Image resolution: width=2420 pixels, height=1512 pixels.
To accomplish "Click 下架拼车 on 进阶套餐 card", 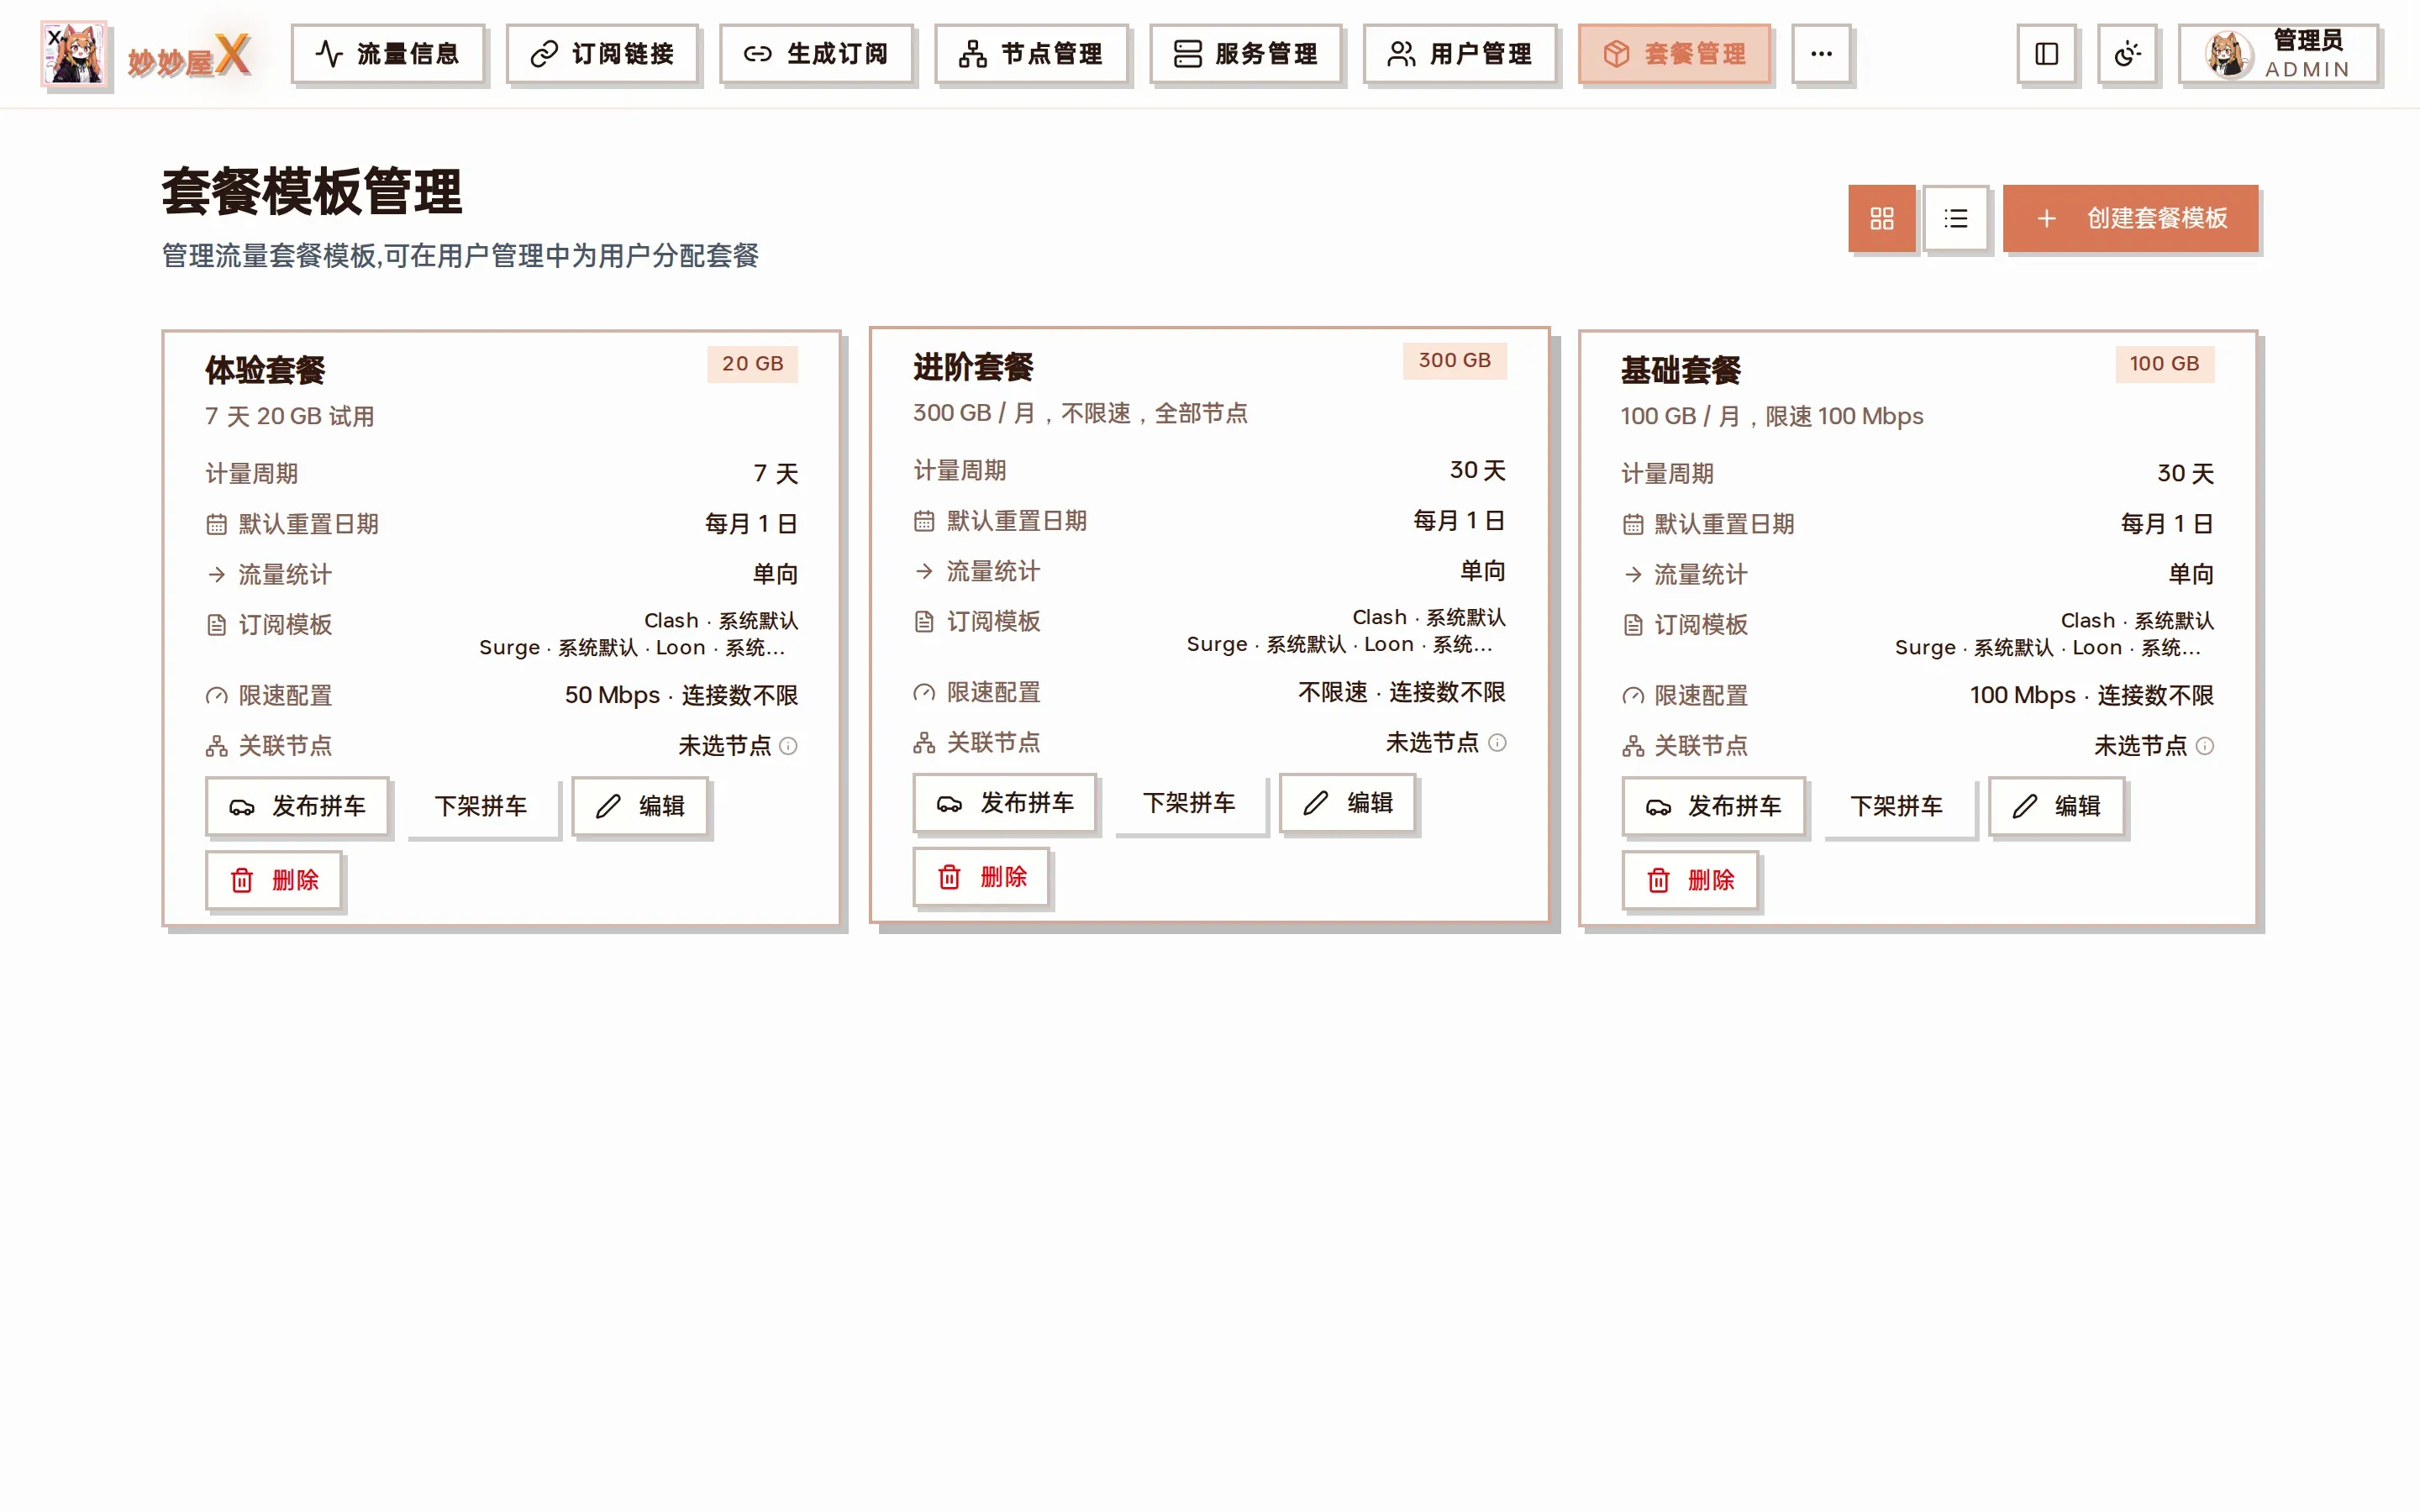I will coord(1189,803).
